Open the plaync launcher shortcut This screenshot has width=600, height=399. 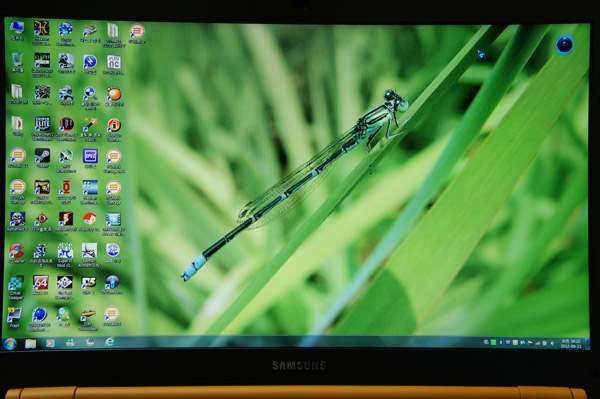(114, 64)
